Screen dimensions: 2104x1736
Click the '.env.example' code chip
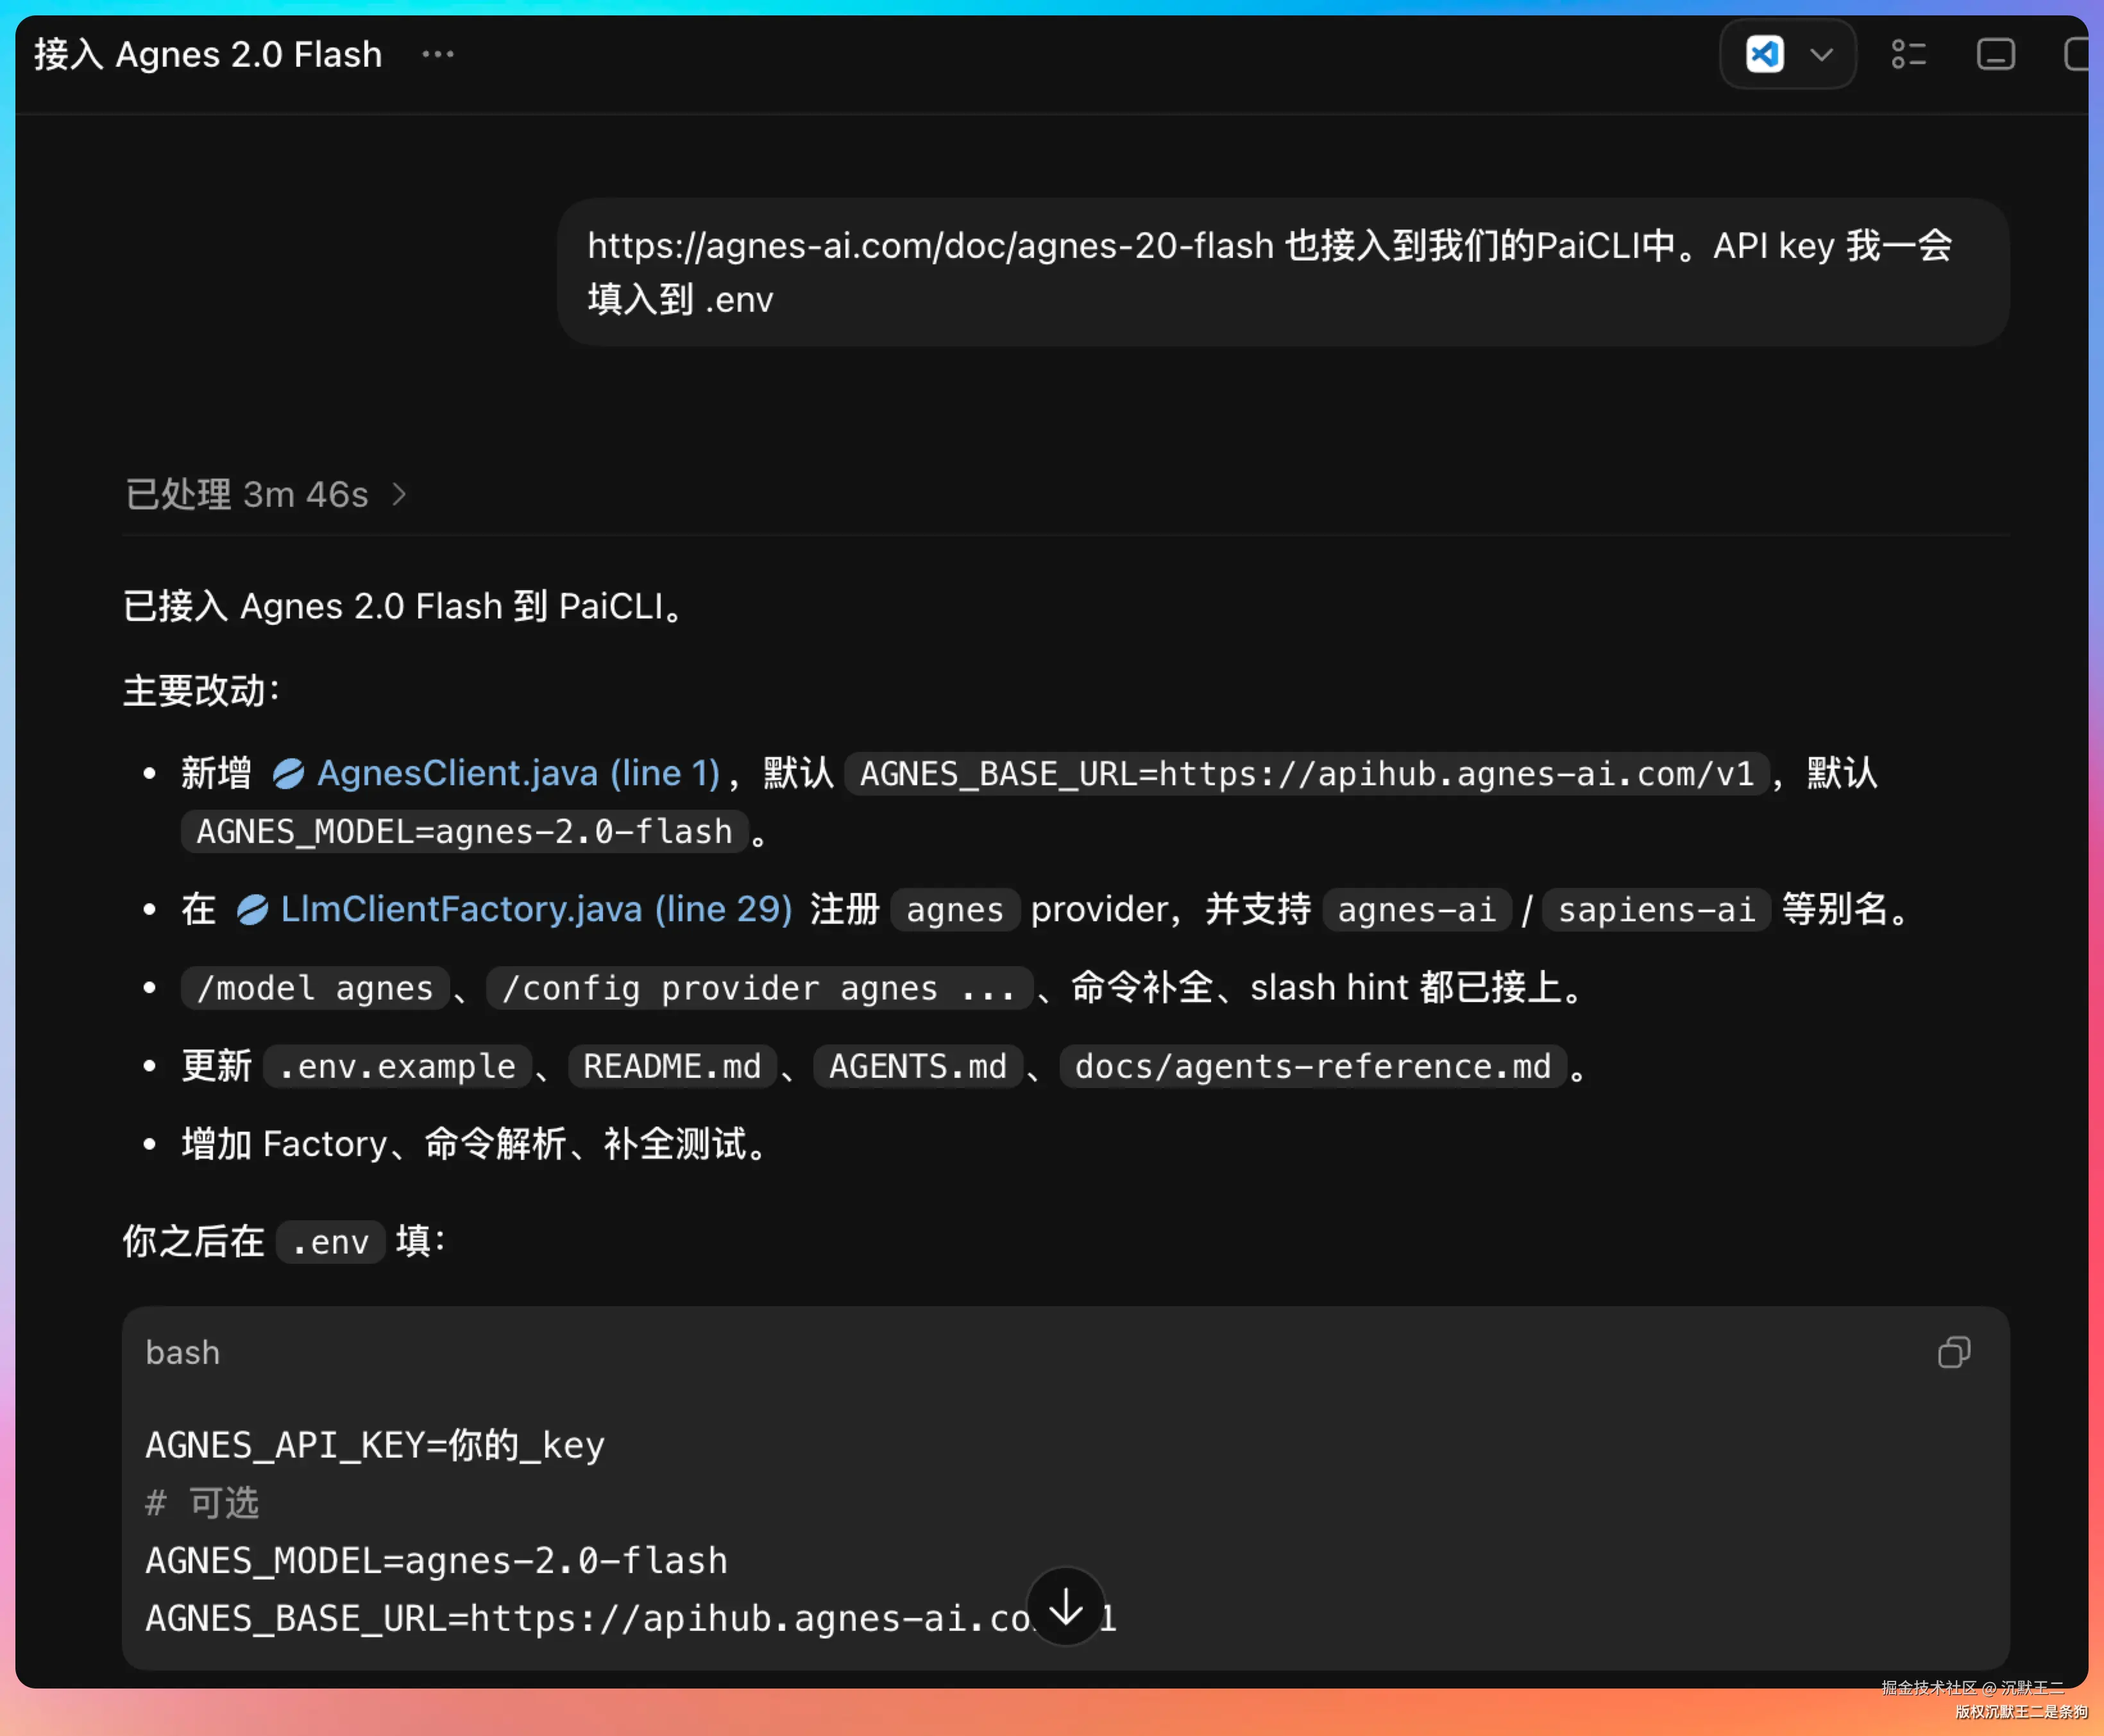(397, 1066)
